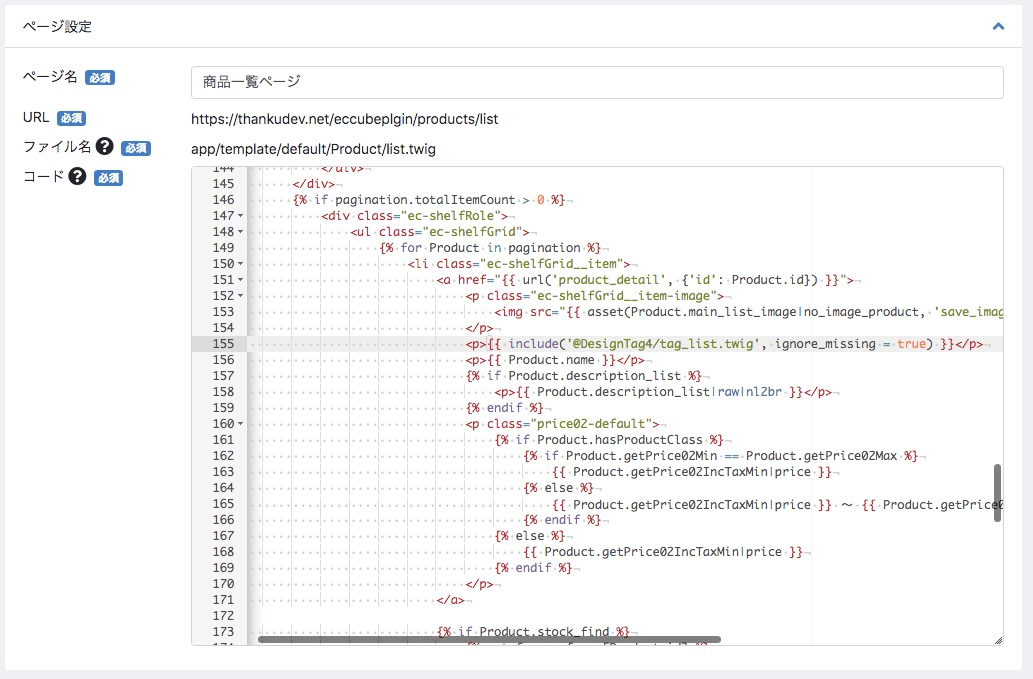Click 必須 badge next to ページ名
The height and width of the screenshot is (679, 1033).
pyautogui.click(x=100, y=78)
